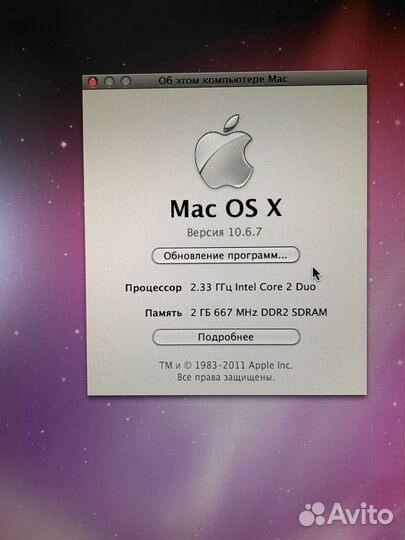Minimize window with the middle titlebar button
Viewport: 405px width, 540px height.
coord(109,82)
